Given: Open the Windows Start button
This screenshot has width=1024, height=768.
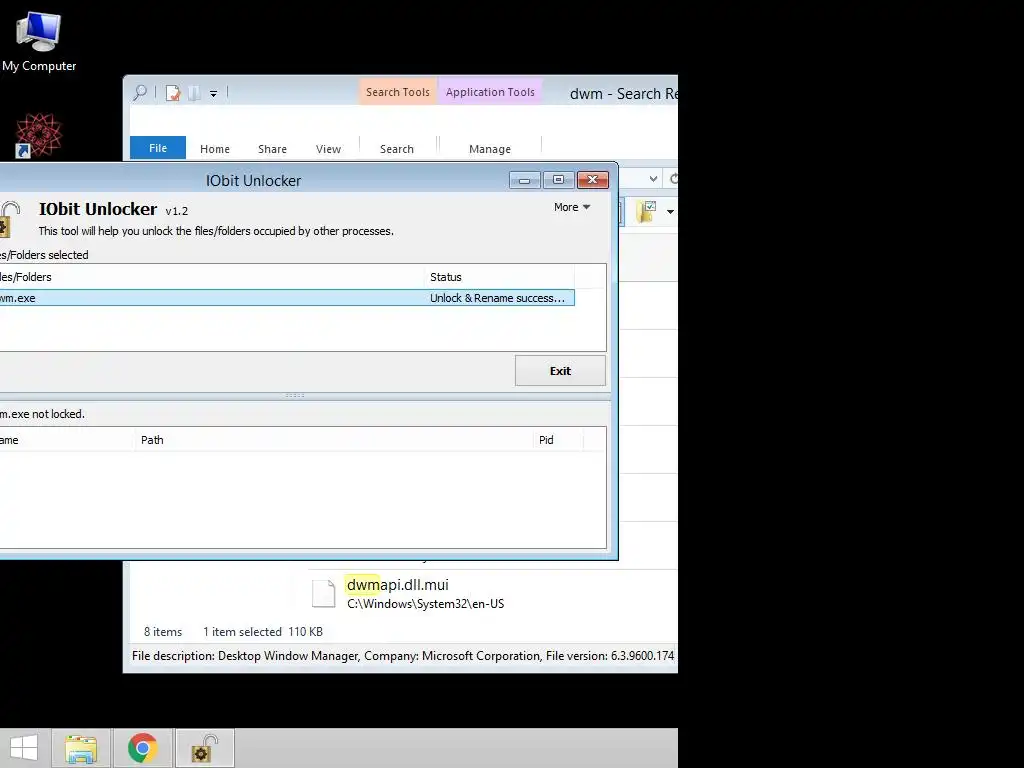Looking at the screenshot, I should pyautogui.click(x=24, y=748).
